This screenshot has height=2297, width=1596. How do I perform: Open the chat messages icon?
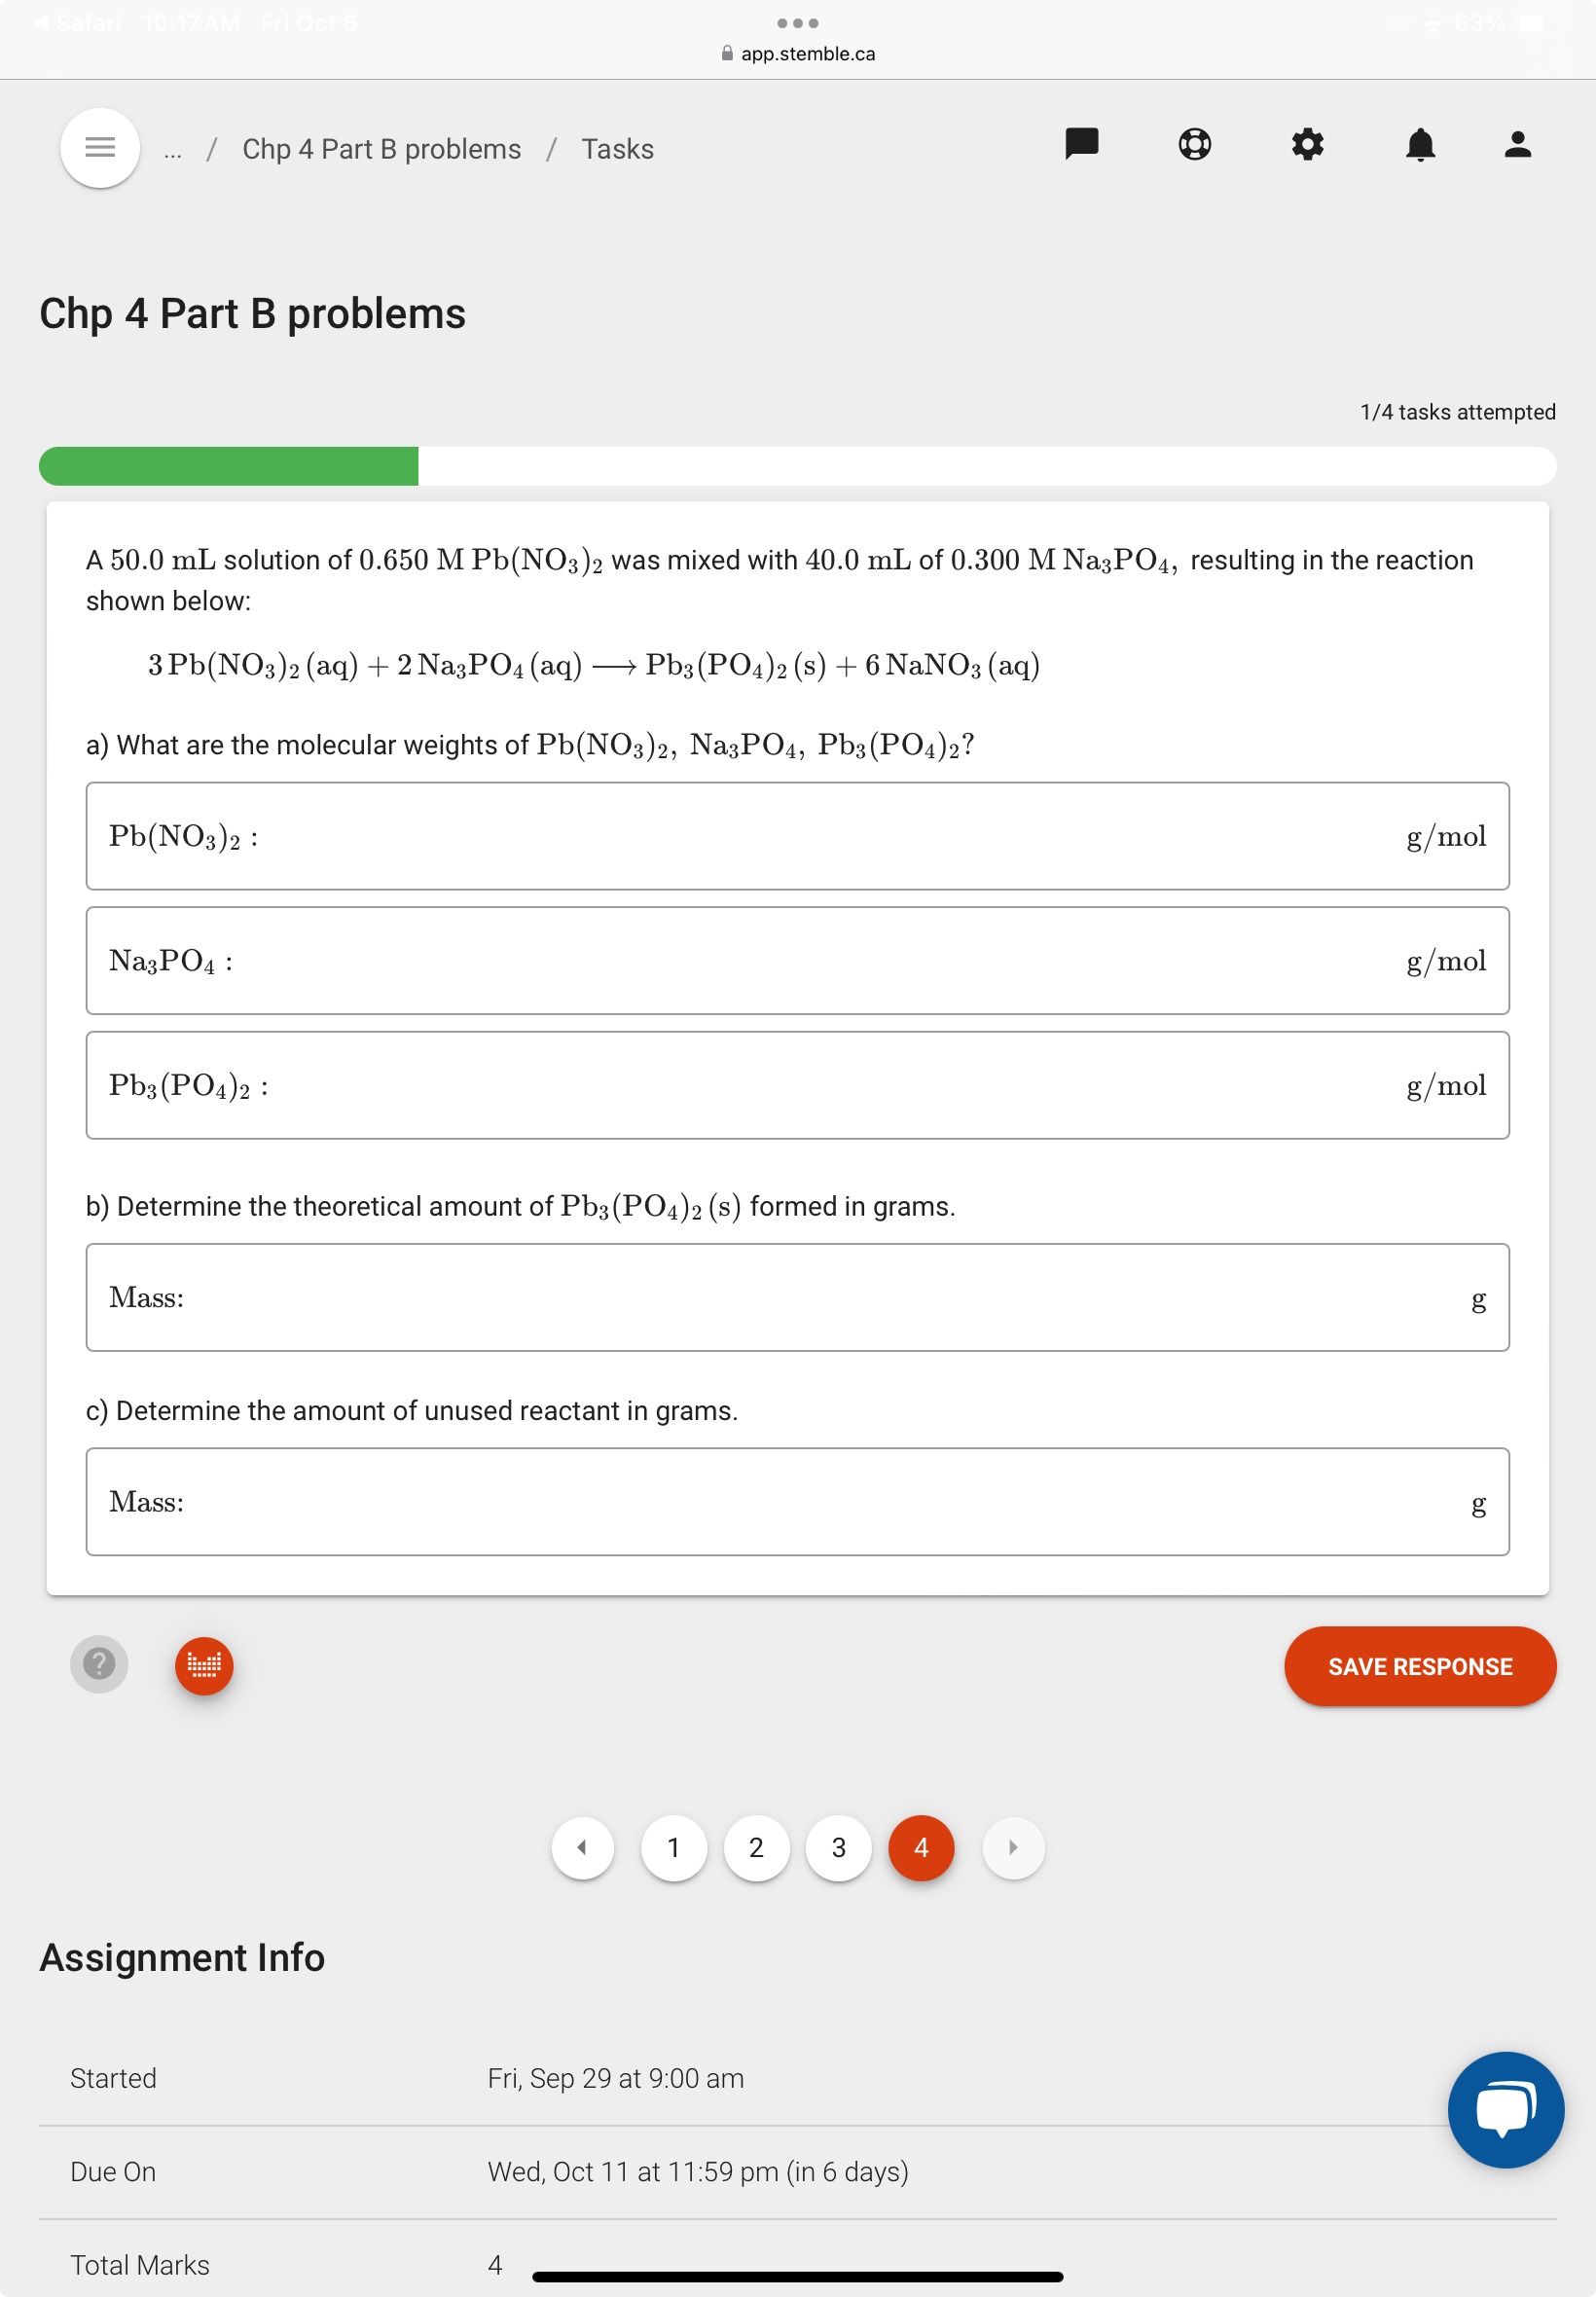pos(1082,146)
